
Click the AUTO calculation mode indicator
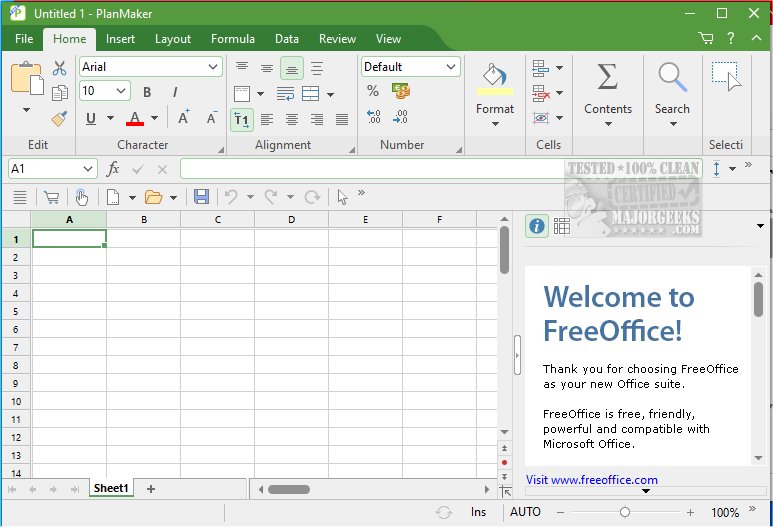click(x=526, y=512)
